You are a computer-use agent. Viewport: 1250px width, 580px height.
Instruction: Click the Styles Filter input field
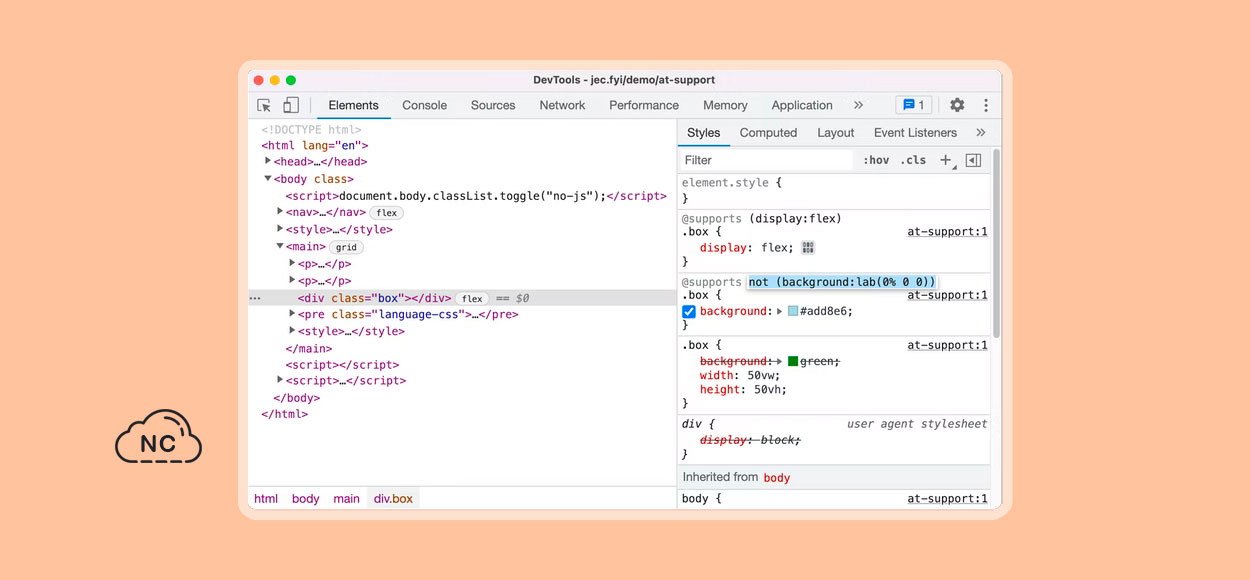(767, 160)
